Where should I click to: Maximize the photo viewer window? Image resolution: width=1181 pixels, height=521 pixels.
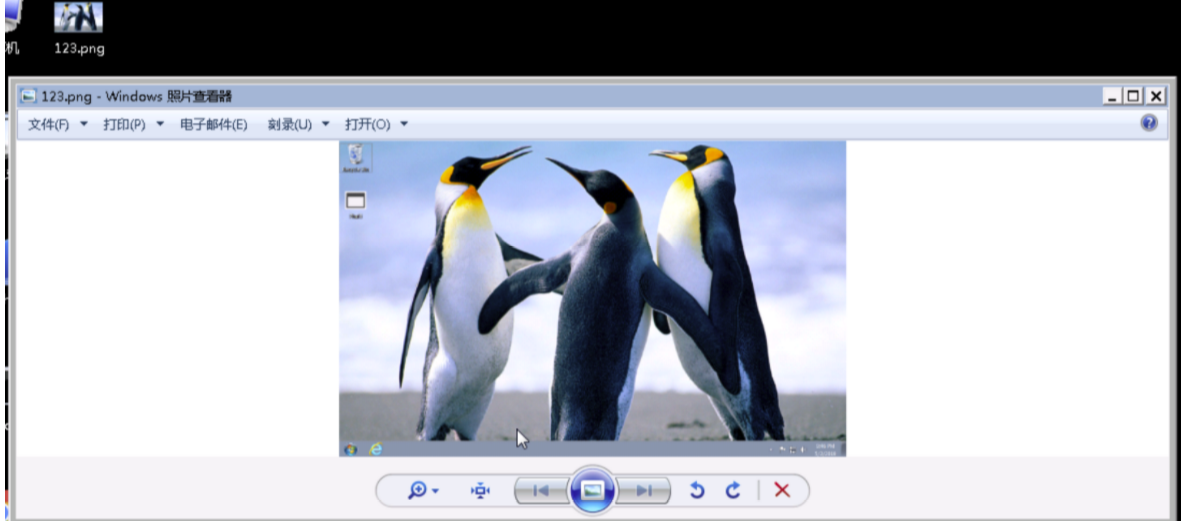pos(1133,96)
